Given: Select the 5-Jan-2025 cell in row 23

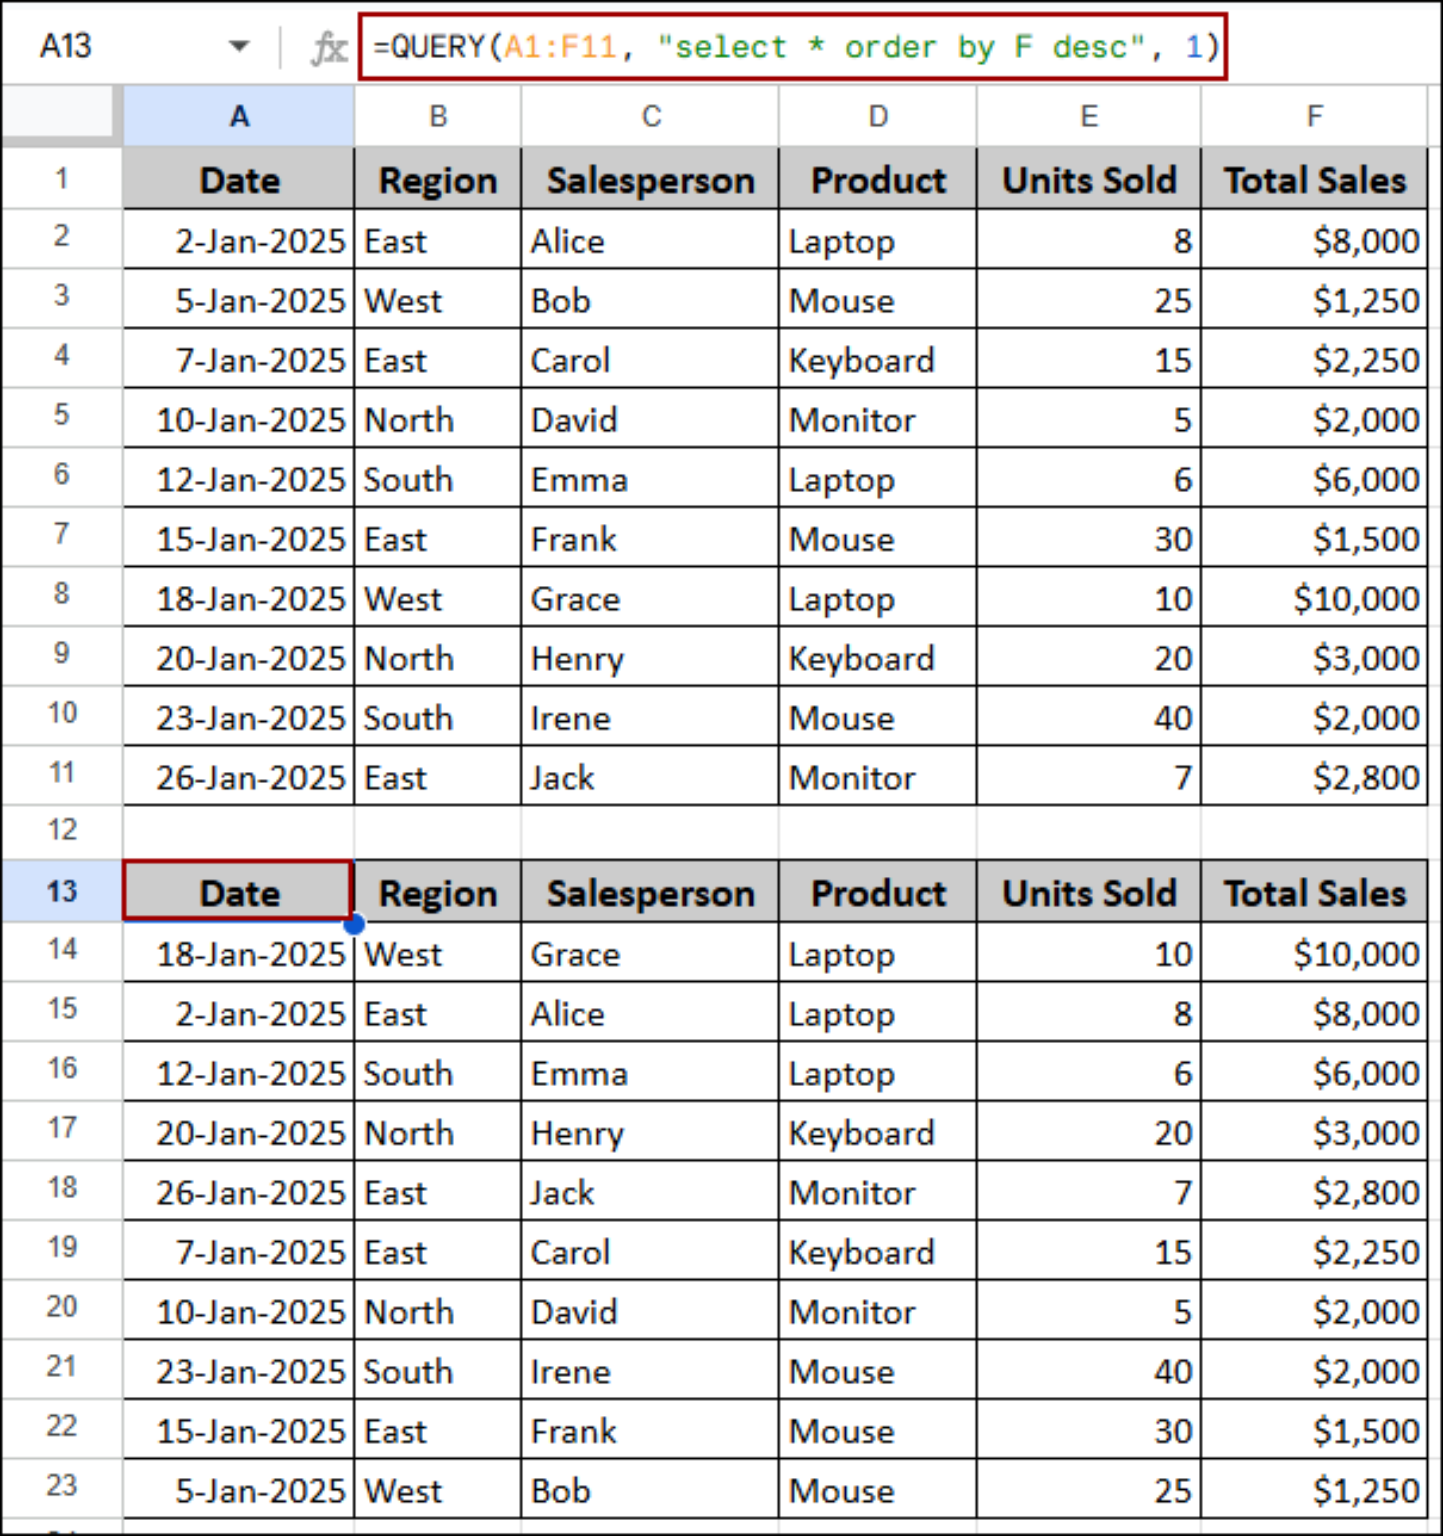Looking at the screenshot, I should pos(239,1490).
